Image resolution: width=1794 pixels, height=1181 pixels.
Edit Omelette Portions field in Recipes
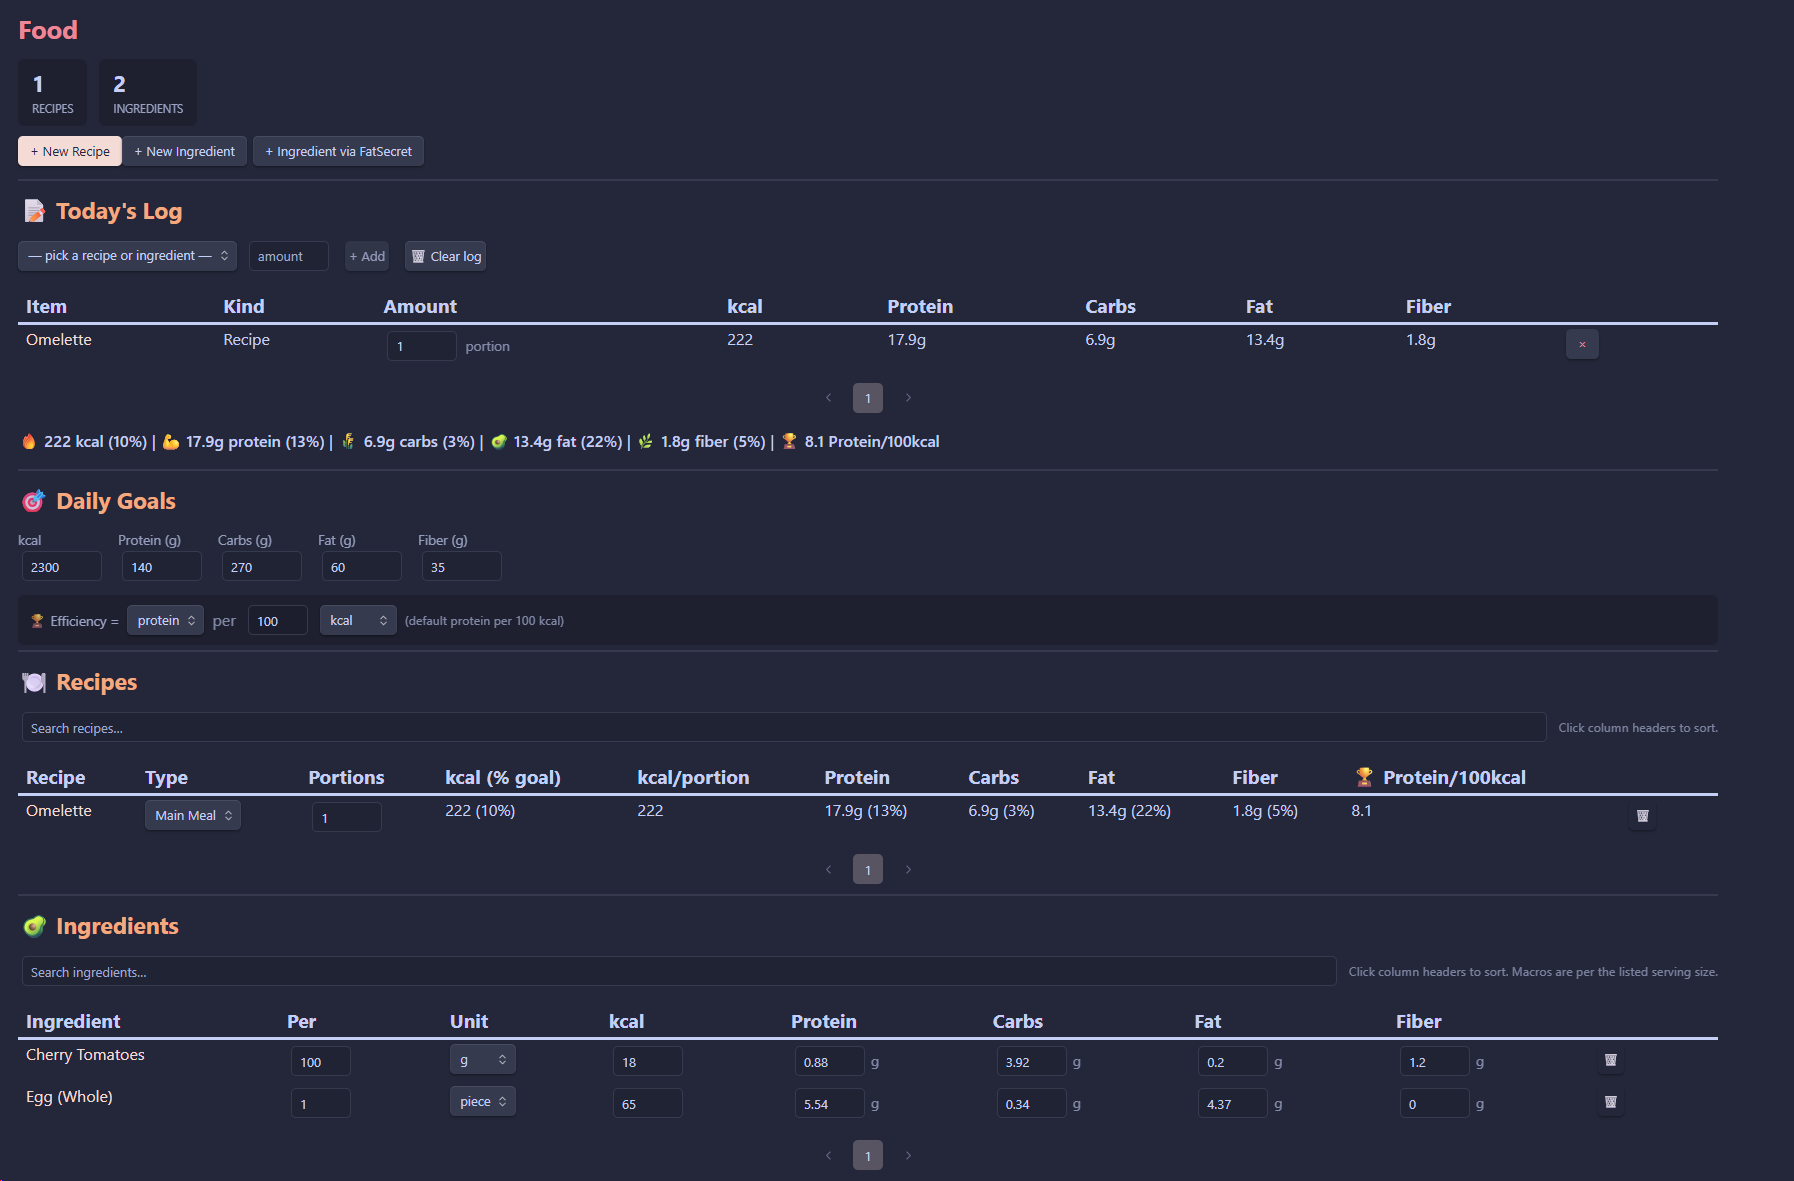click(347, 817)
